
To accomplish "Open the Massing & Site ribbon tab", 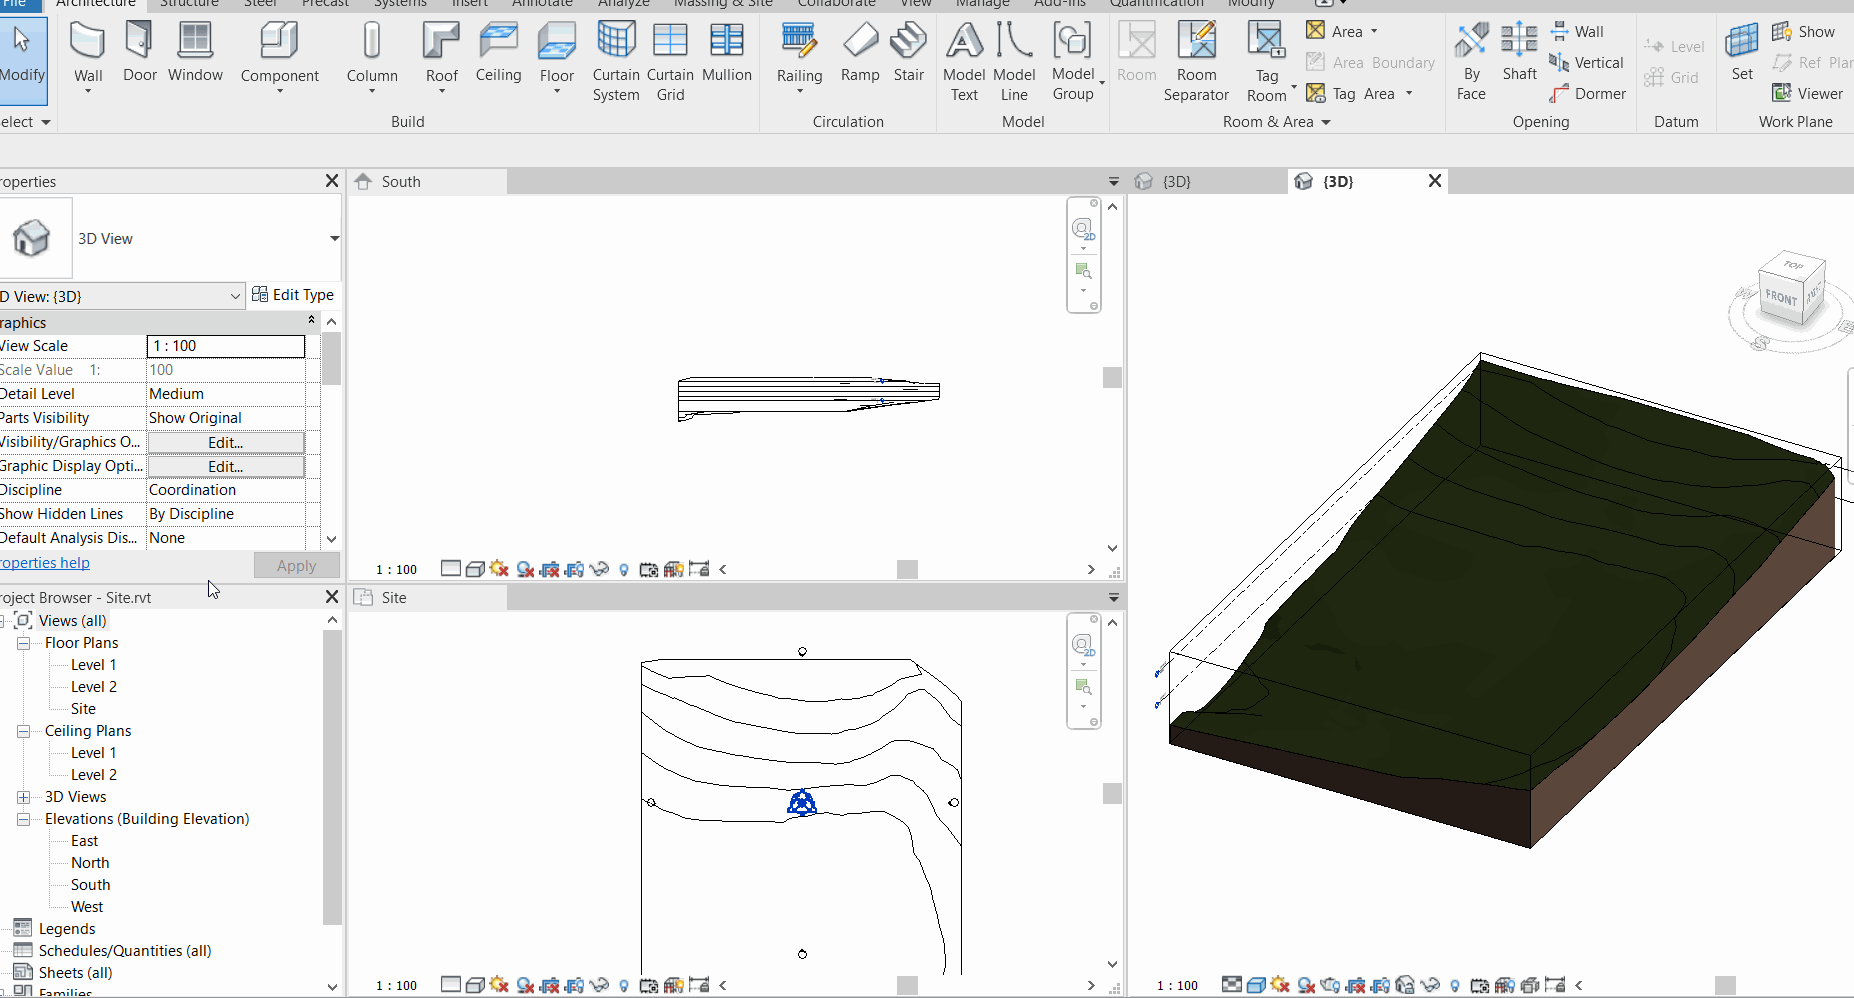I will click(723, 4).
